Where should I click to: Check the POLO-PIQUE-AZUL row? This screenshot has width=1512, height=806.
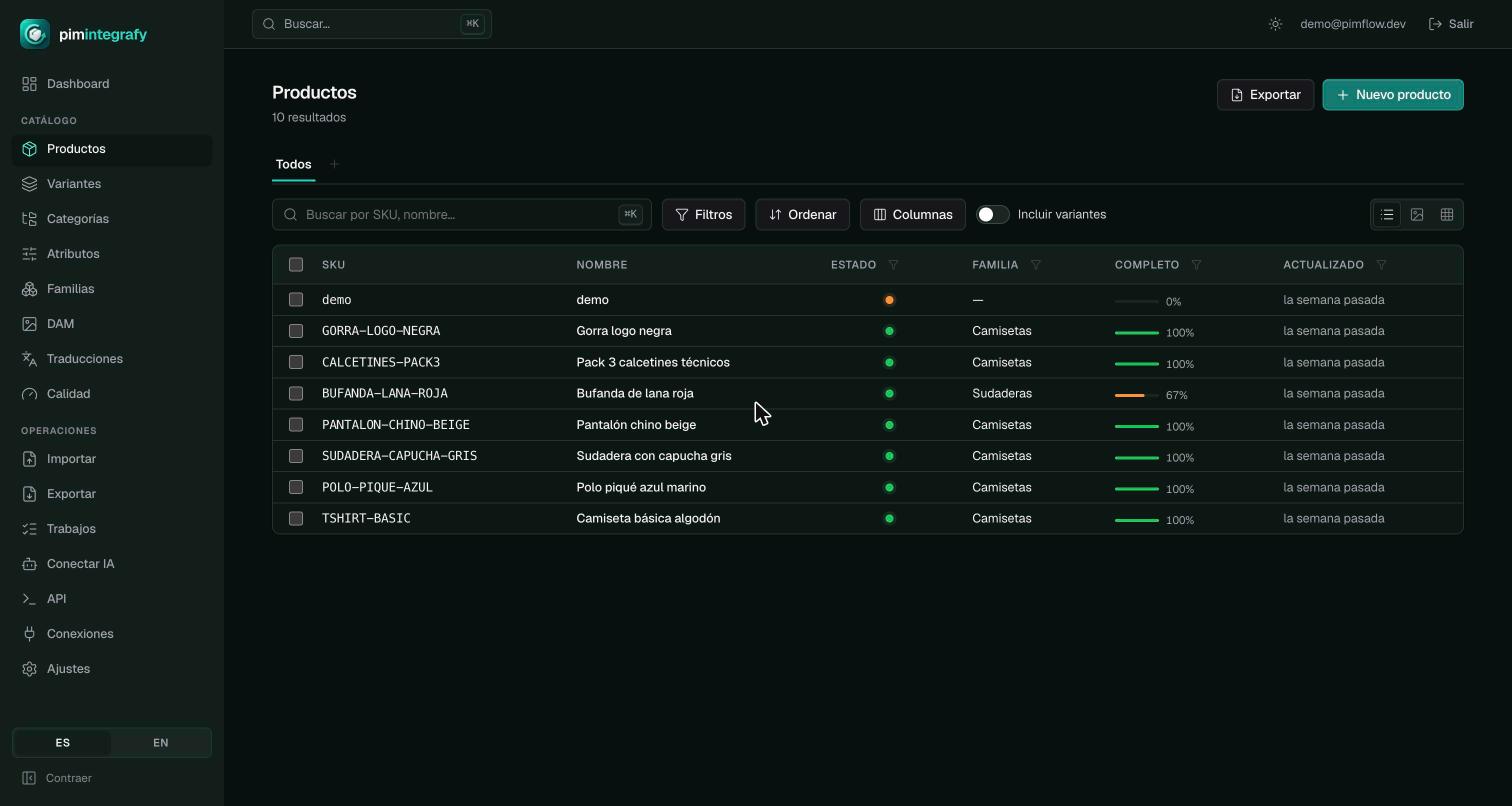[296, 487]
